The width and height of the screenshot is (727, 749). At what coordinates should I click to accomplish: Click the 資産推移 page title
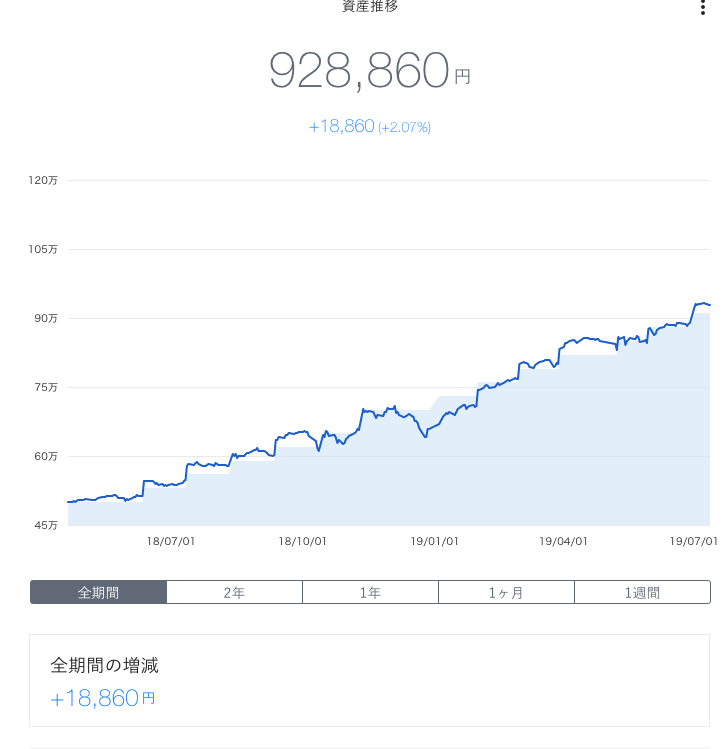370,7
